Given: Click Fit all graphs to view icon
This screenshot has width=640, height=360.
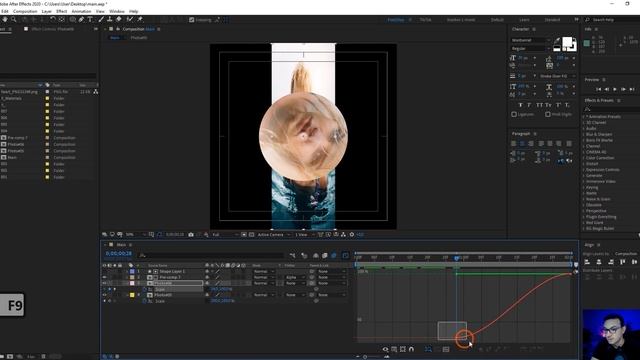Looking at the screenshot, I should (446, 349).
